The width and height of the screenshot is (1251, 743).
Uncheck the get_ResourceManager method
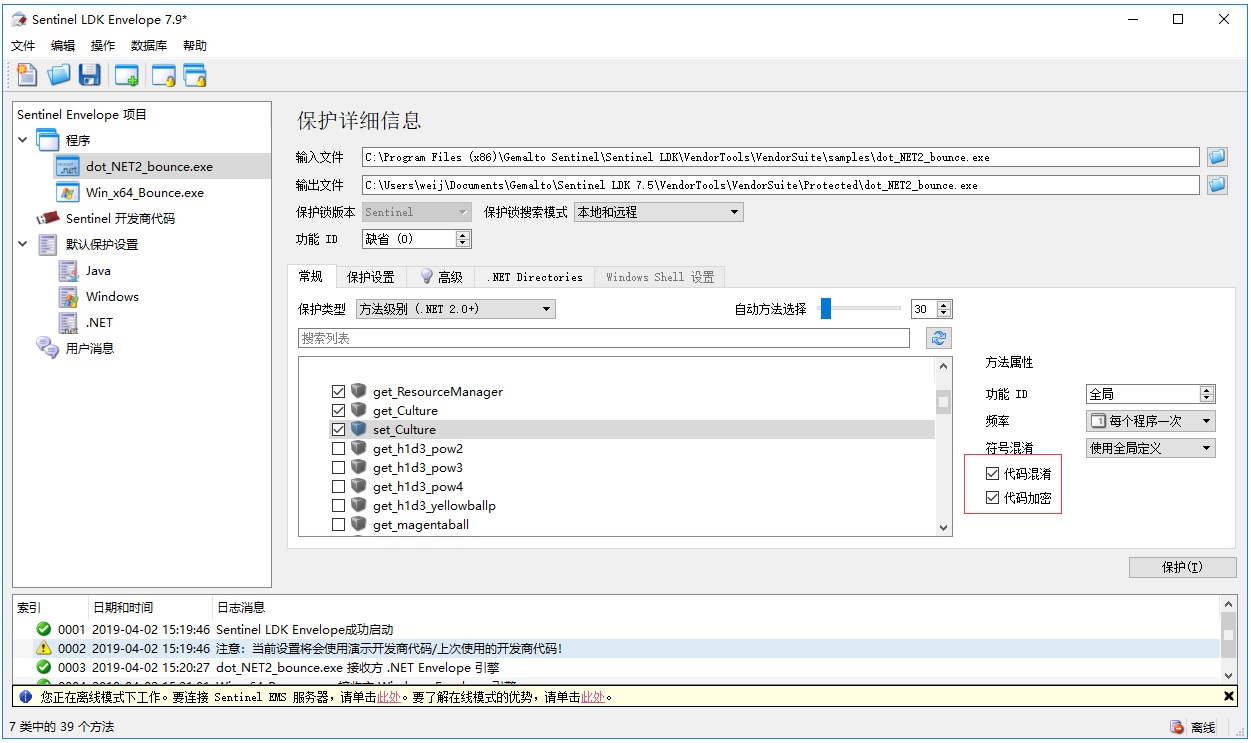(338, 391)
